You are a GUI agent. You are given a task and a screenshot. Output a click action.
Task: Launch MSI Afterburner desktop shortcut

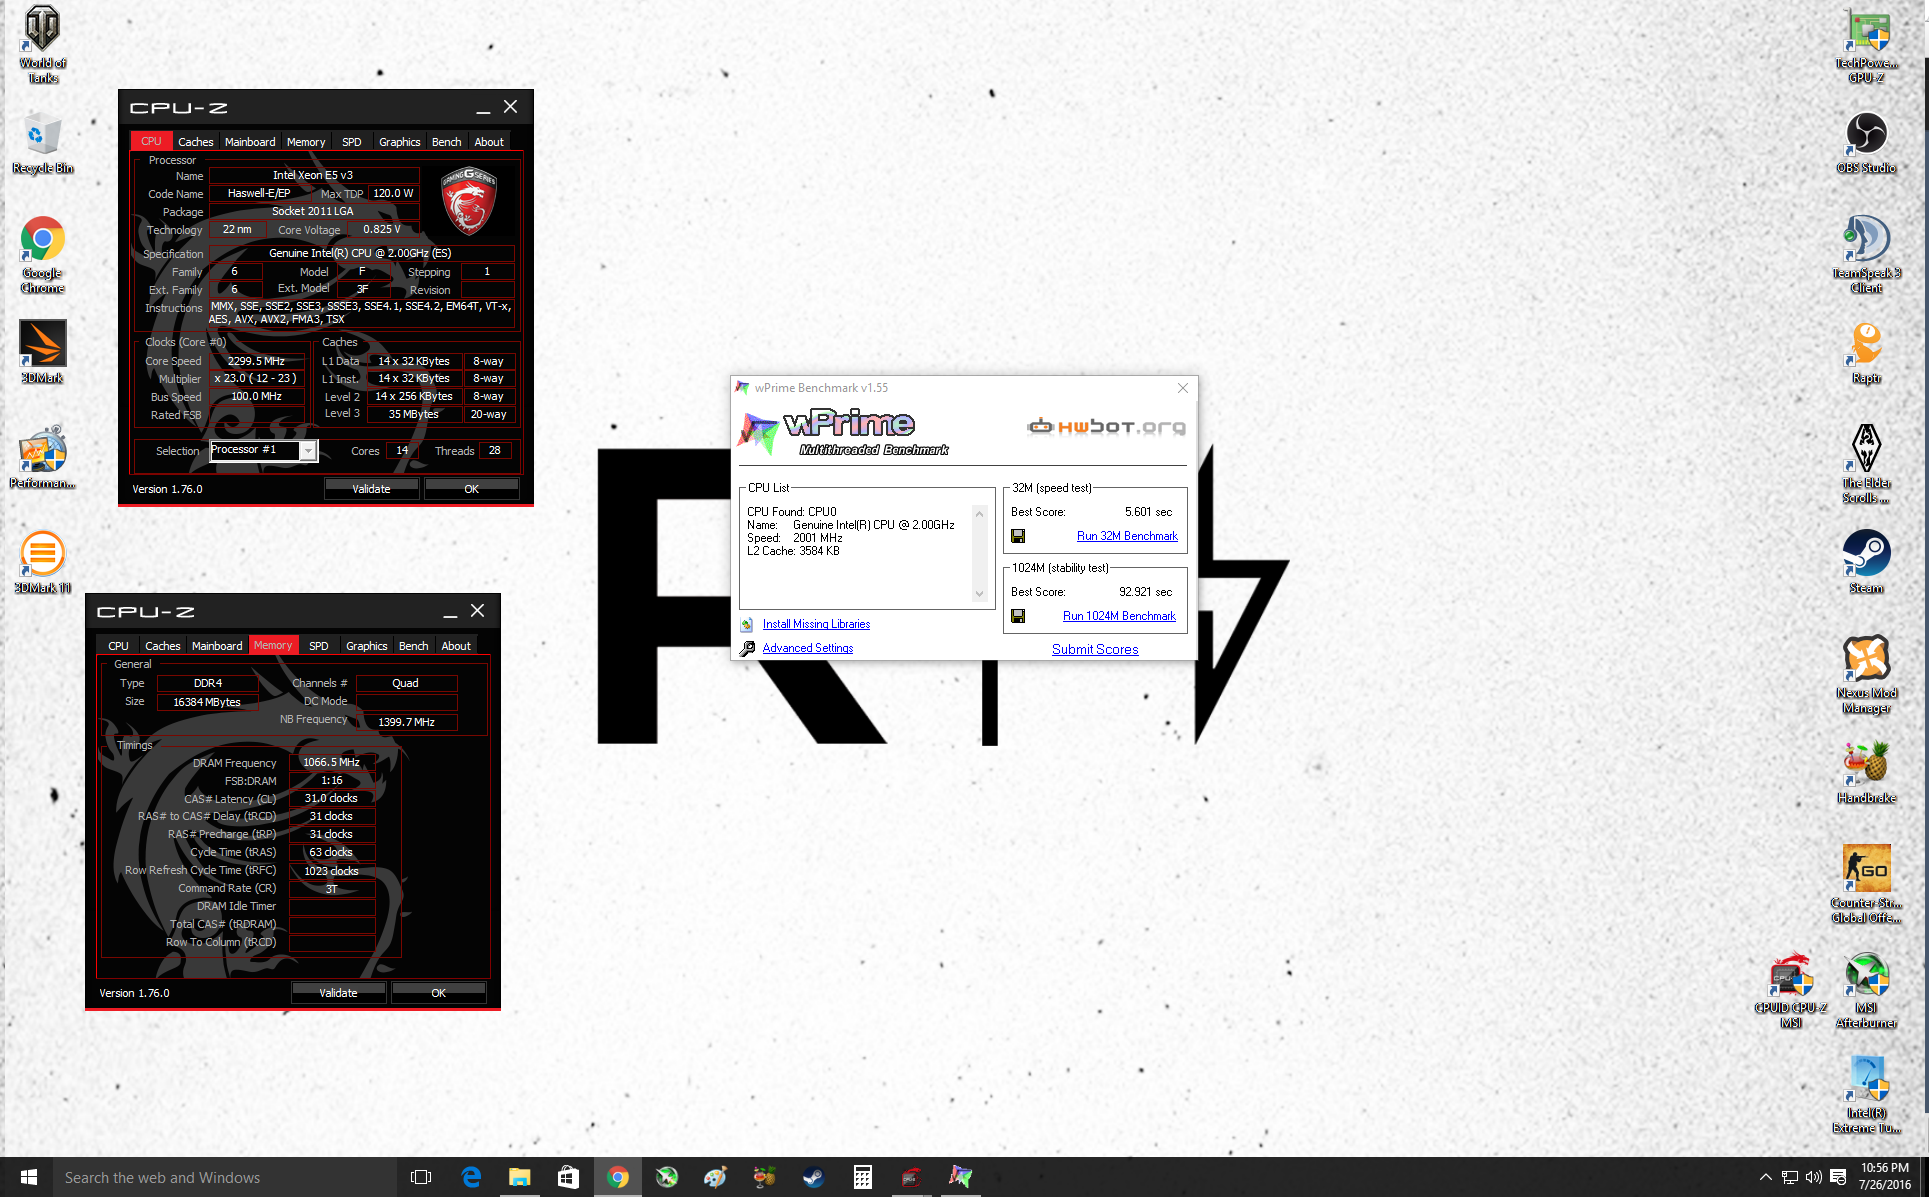coord(1866,989)
